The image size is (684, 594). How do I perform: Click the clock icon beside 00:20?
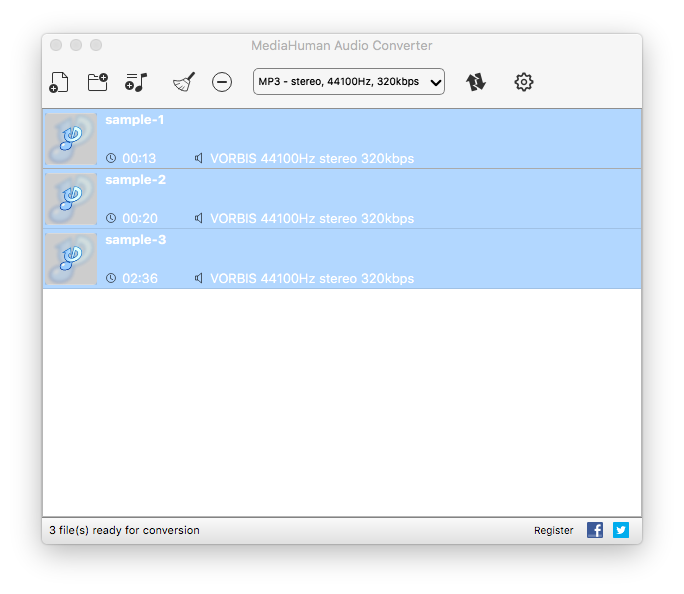point(111,218)
